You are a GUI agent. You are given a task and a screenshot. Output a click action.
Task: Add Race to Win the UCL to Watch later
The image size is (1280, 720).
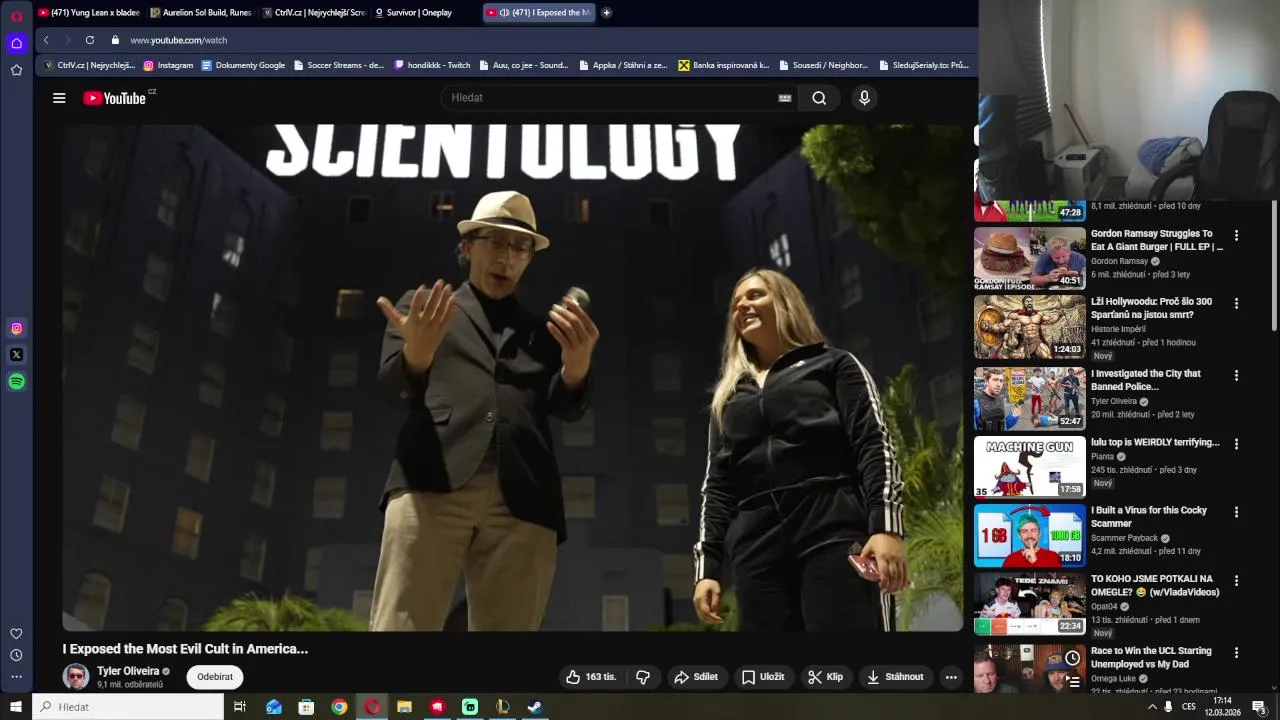tap(1072, 658)
